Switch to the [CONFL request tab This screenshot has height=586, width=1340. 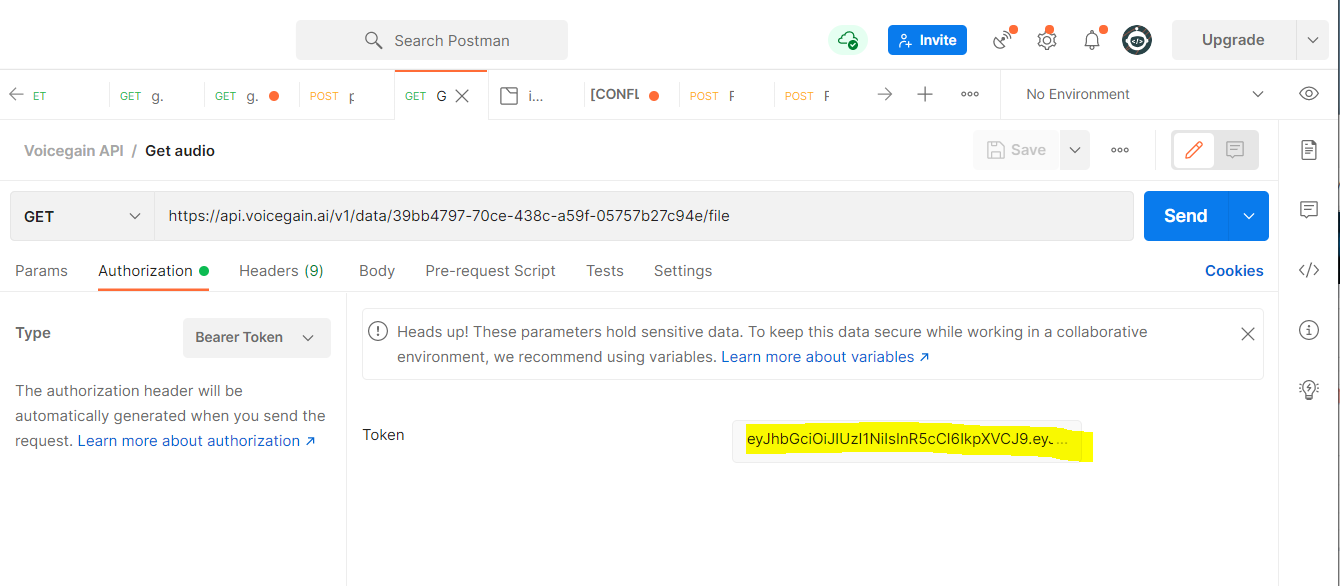click(626, 95)
